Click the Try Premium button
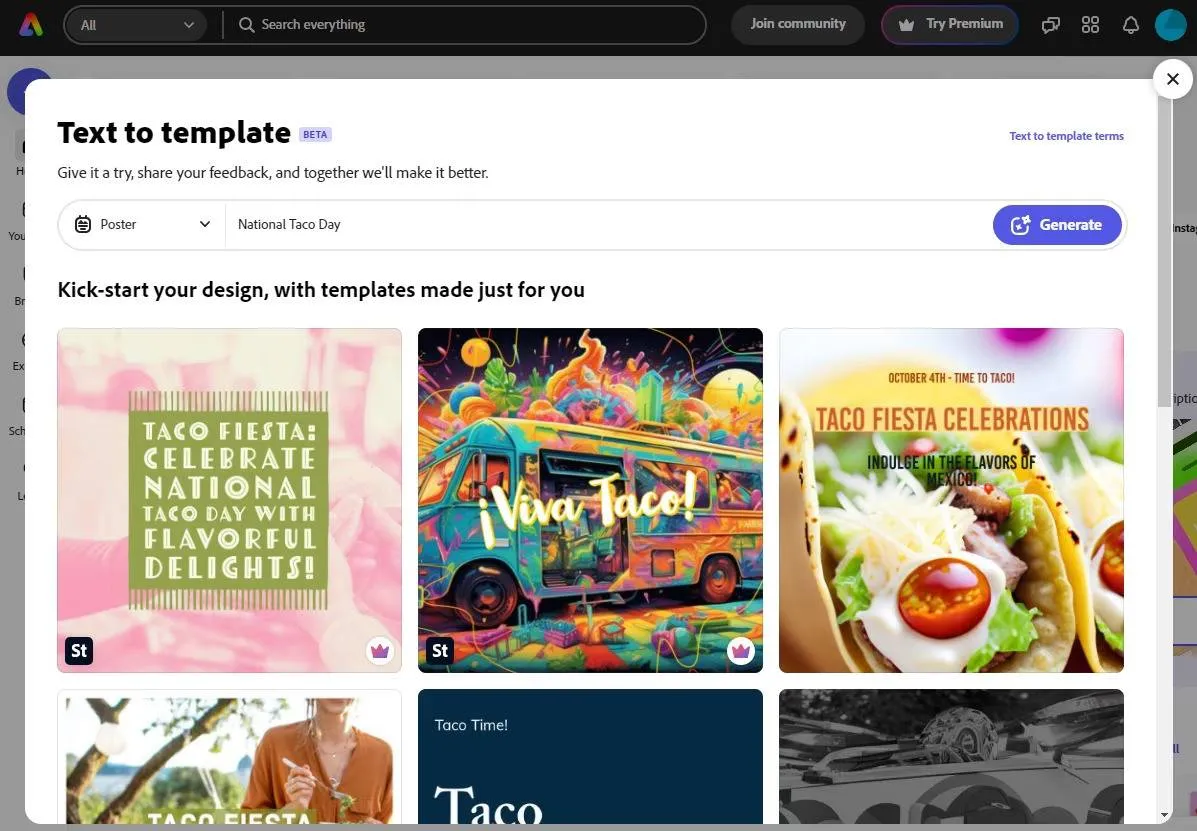The height and width of the screenshot is (831, 1197). [950, 25]
